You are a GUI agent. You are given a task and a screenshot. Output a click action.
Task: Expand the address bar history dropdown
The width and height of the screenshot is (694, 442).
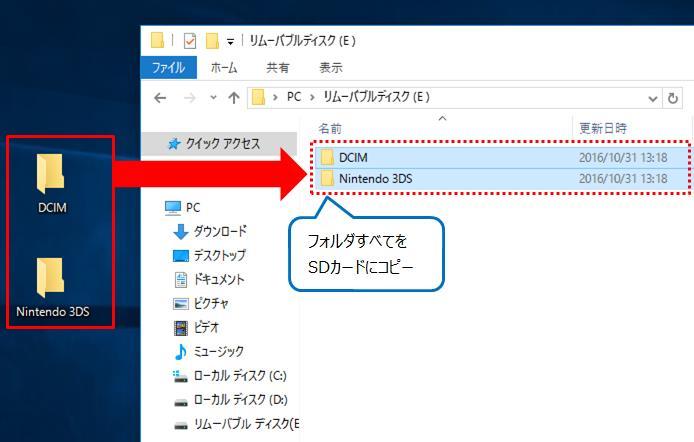653,97
